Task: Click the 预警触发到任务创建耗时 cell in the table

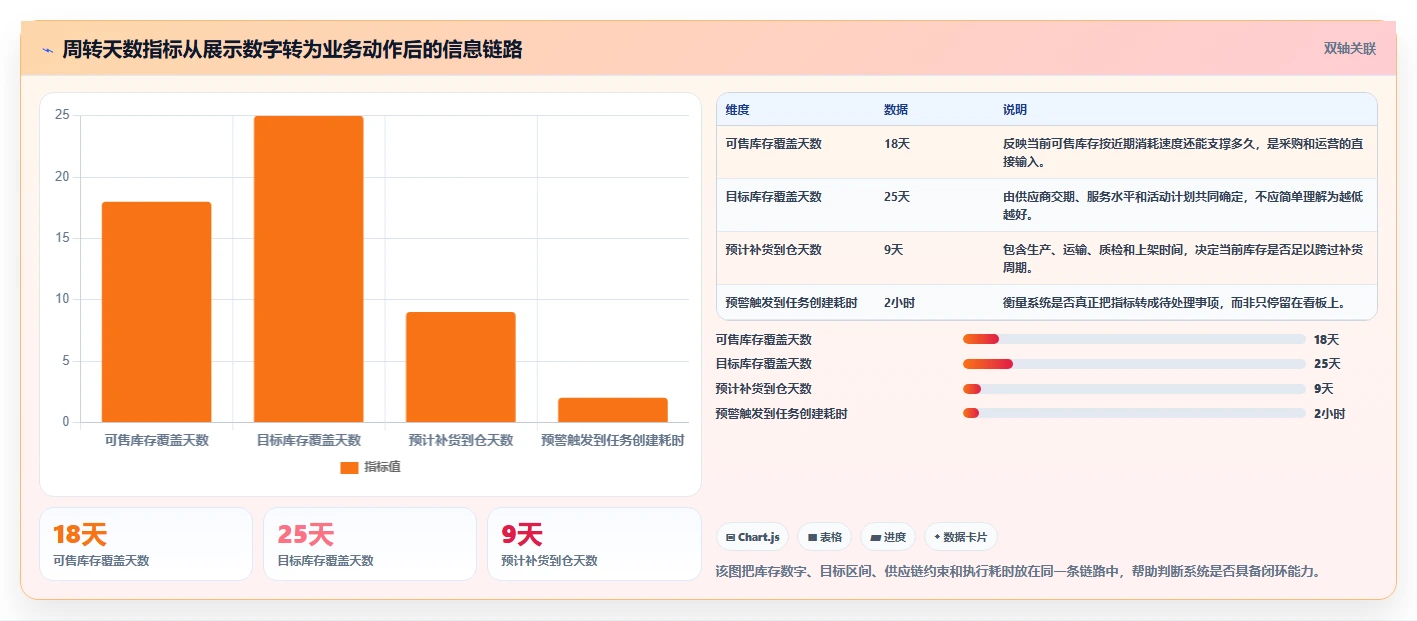Action: click(792, 302)
